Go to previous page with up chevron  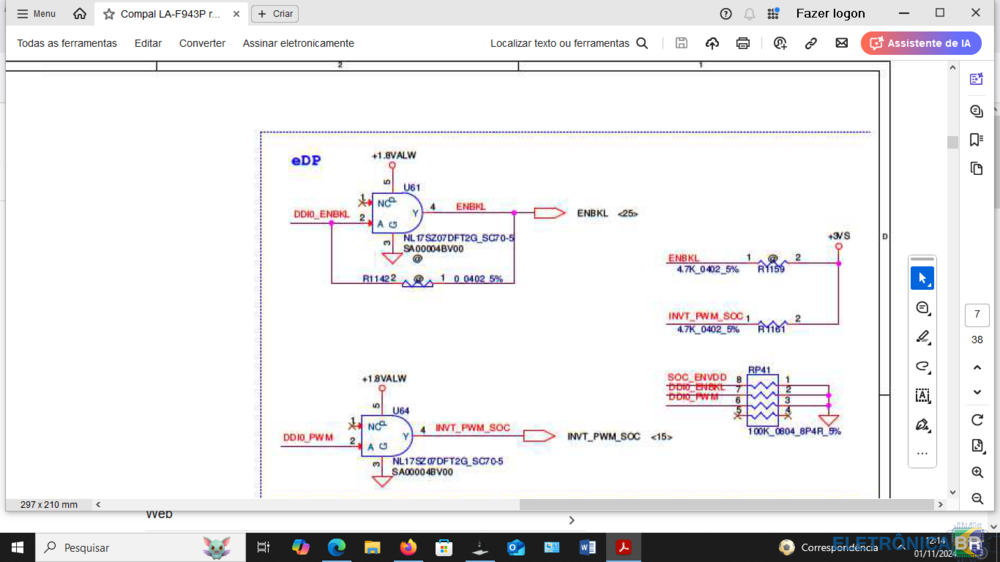click(977, 367)
